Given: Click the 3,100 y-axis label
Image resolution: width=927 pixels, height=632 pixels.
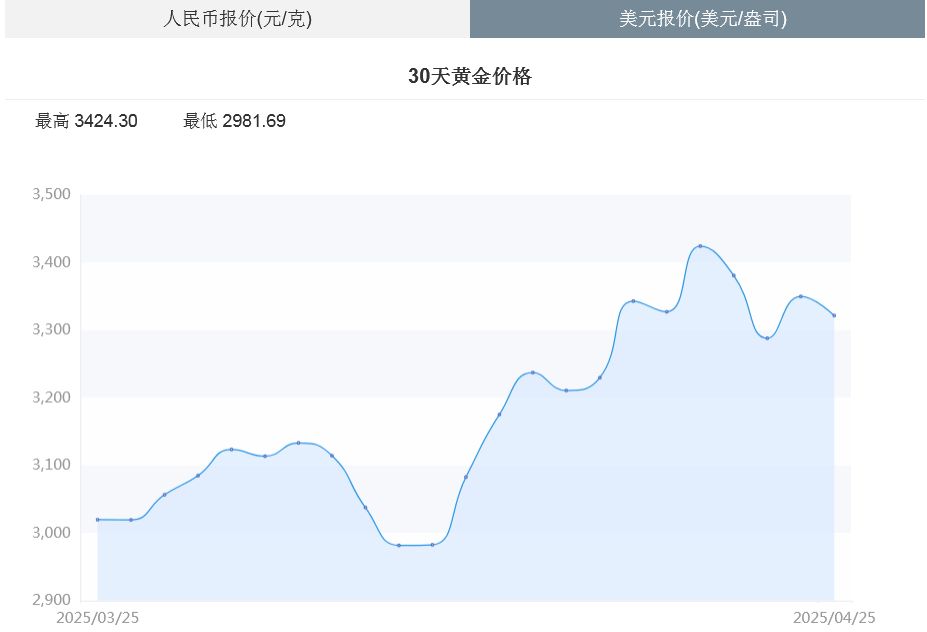Looking at the screenshot, I should 51,465.
